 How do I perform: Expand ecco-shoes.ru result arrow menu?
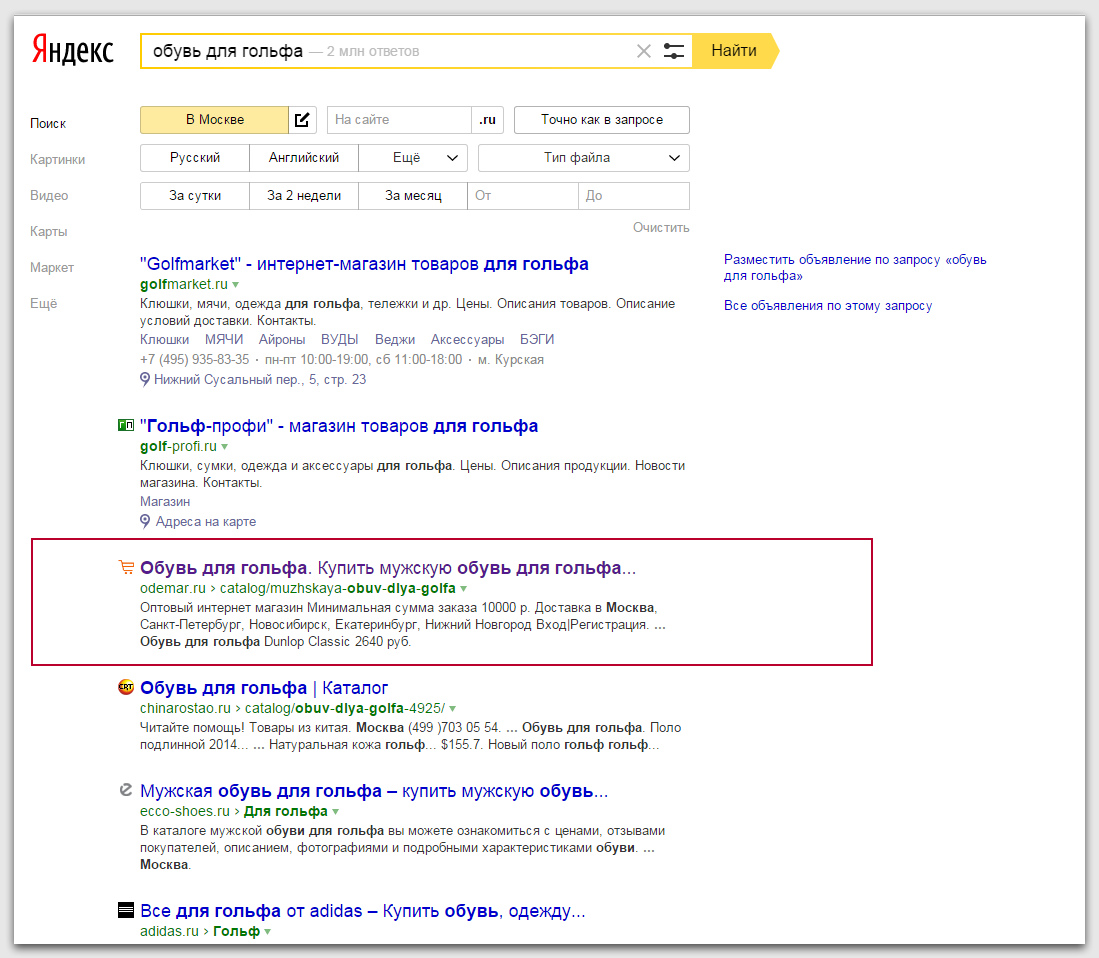[x=335, y=812]
